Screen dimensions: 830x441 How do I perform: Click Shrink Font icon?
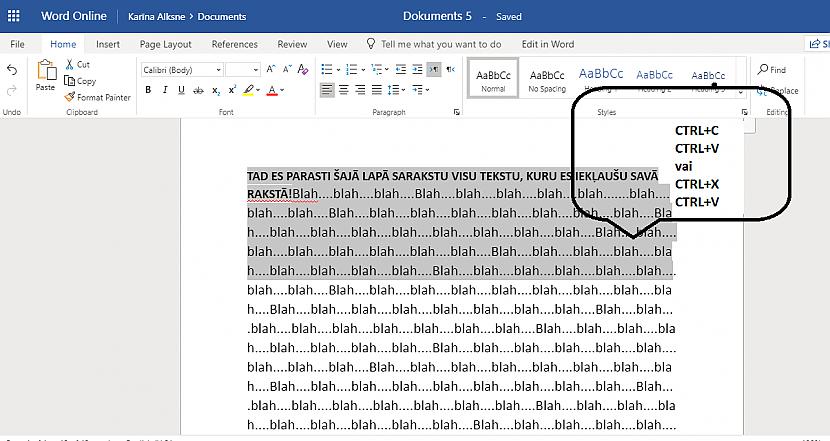[287, 69]
